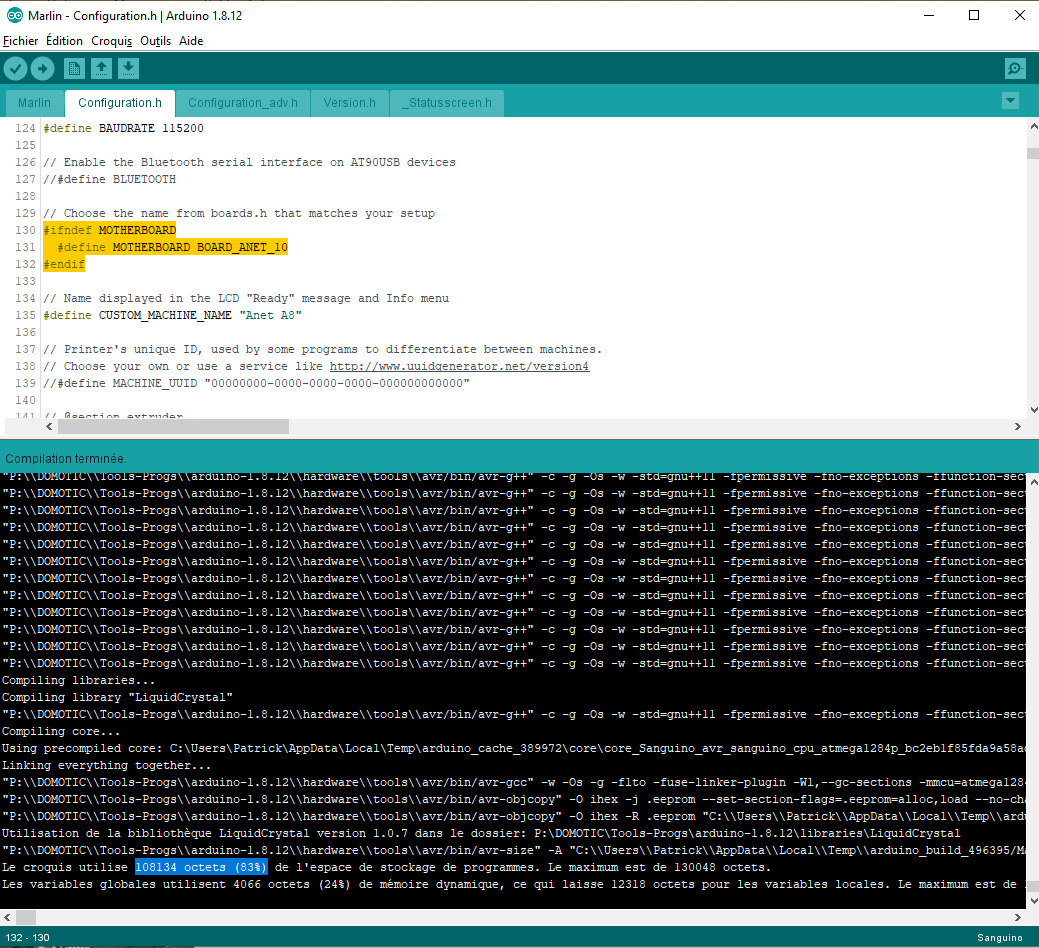Viewport: 1039px width, 948px height.
Task: Click the Open sketch up-arrow icon
Action: point(101,68)
